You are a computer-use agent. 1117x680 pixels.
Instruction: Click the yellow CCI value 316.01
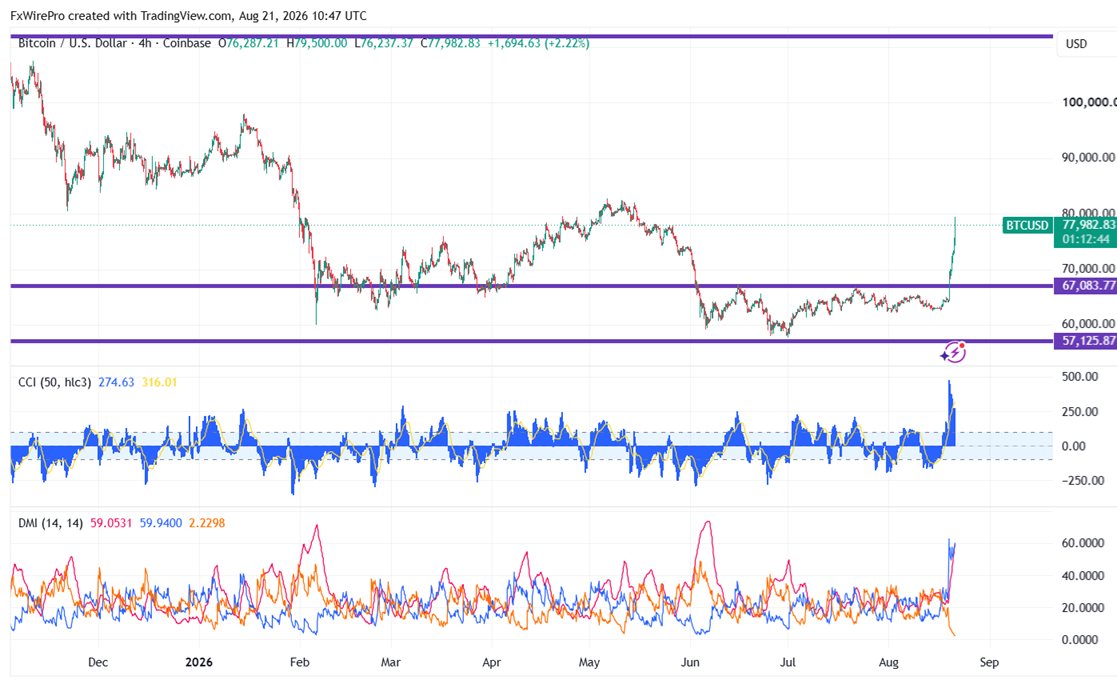click(x=159, y=382)
